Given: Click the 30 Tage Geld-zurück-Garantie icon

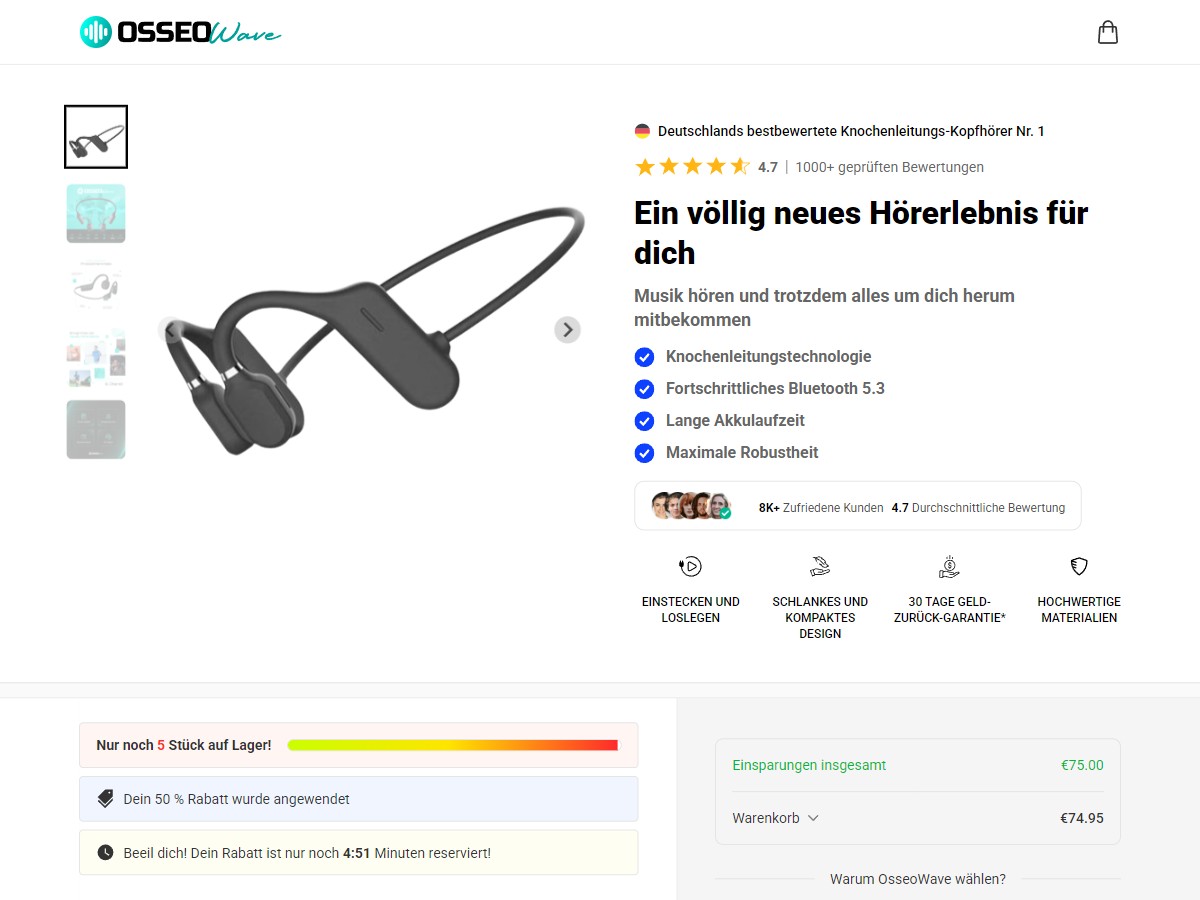Looking at the screenshot, I should click(949, 567).
